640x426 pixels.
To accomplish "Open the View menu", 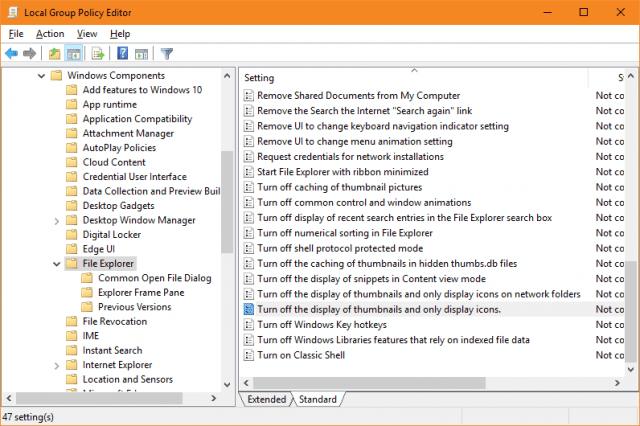I will click(87, 34).
